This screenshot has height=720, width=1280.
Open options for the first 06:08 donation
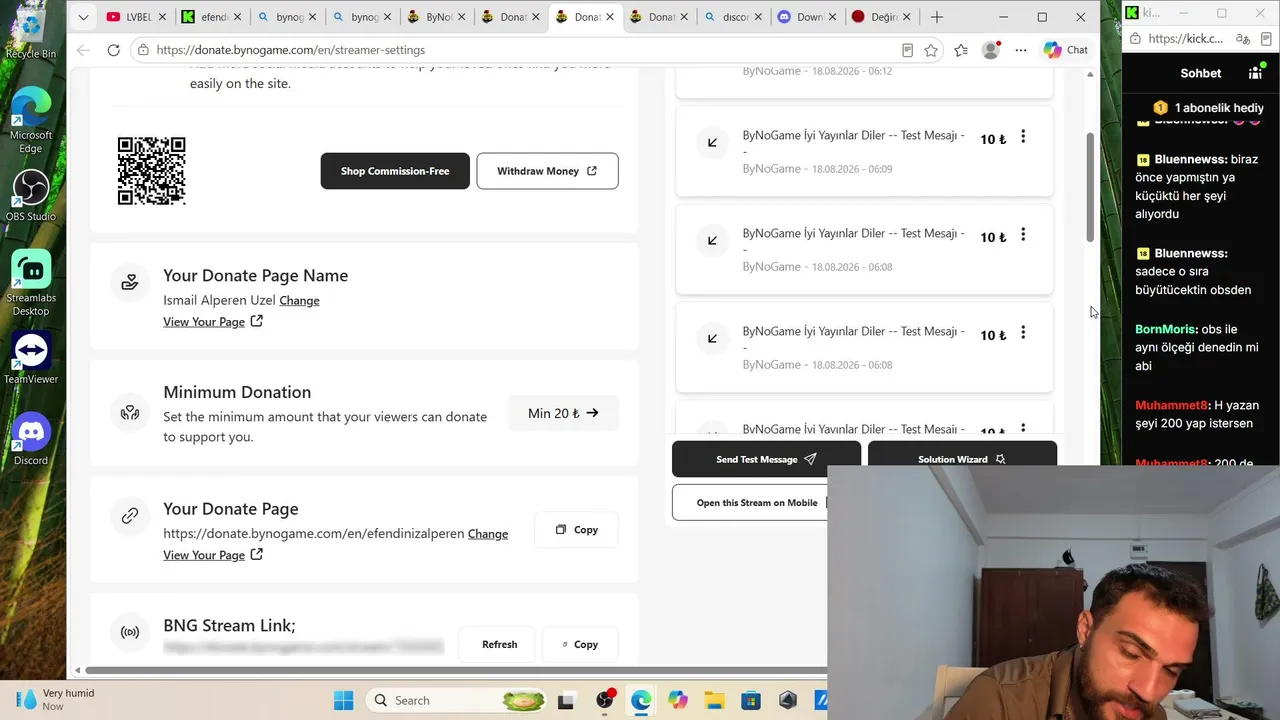1023,235
